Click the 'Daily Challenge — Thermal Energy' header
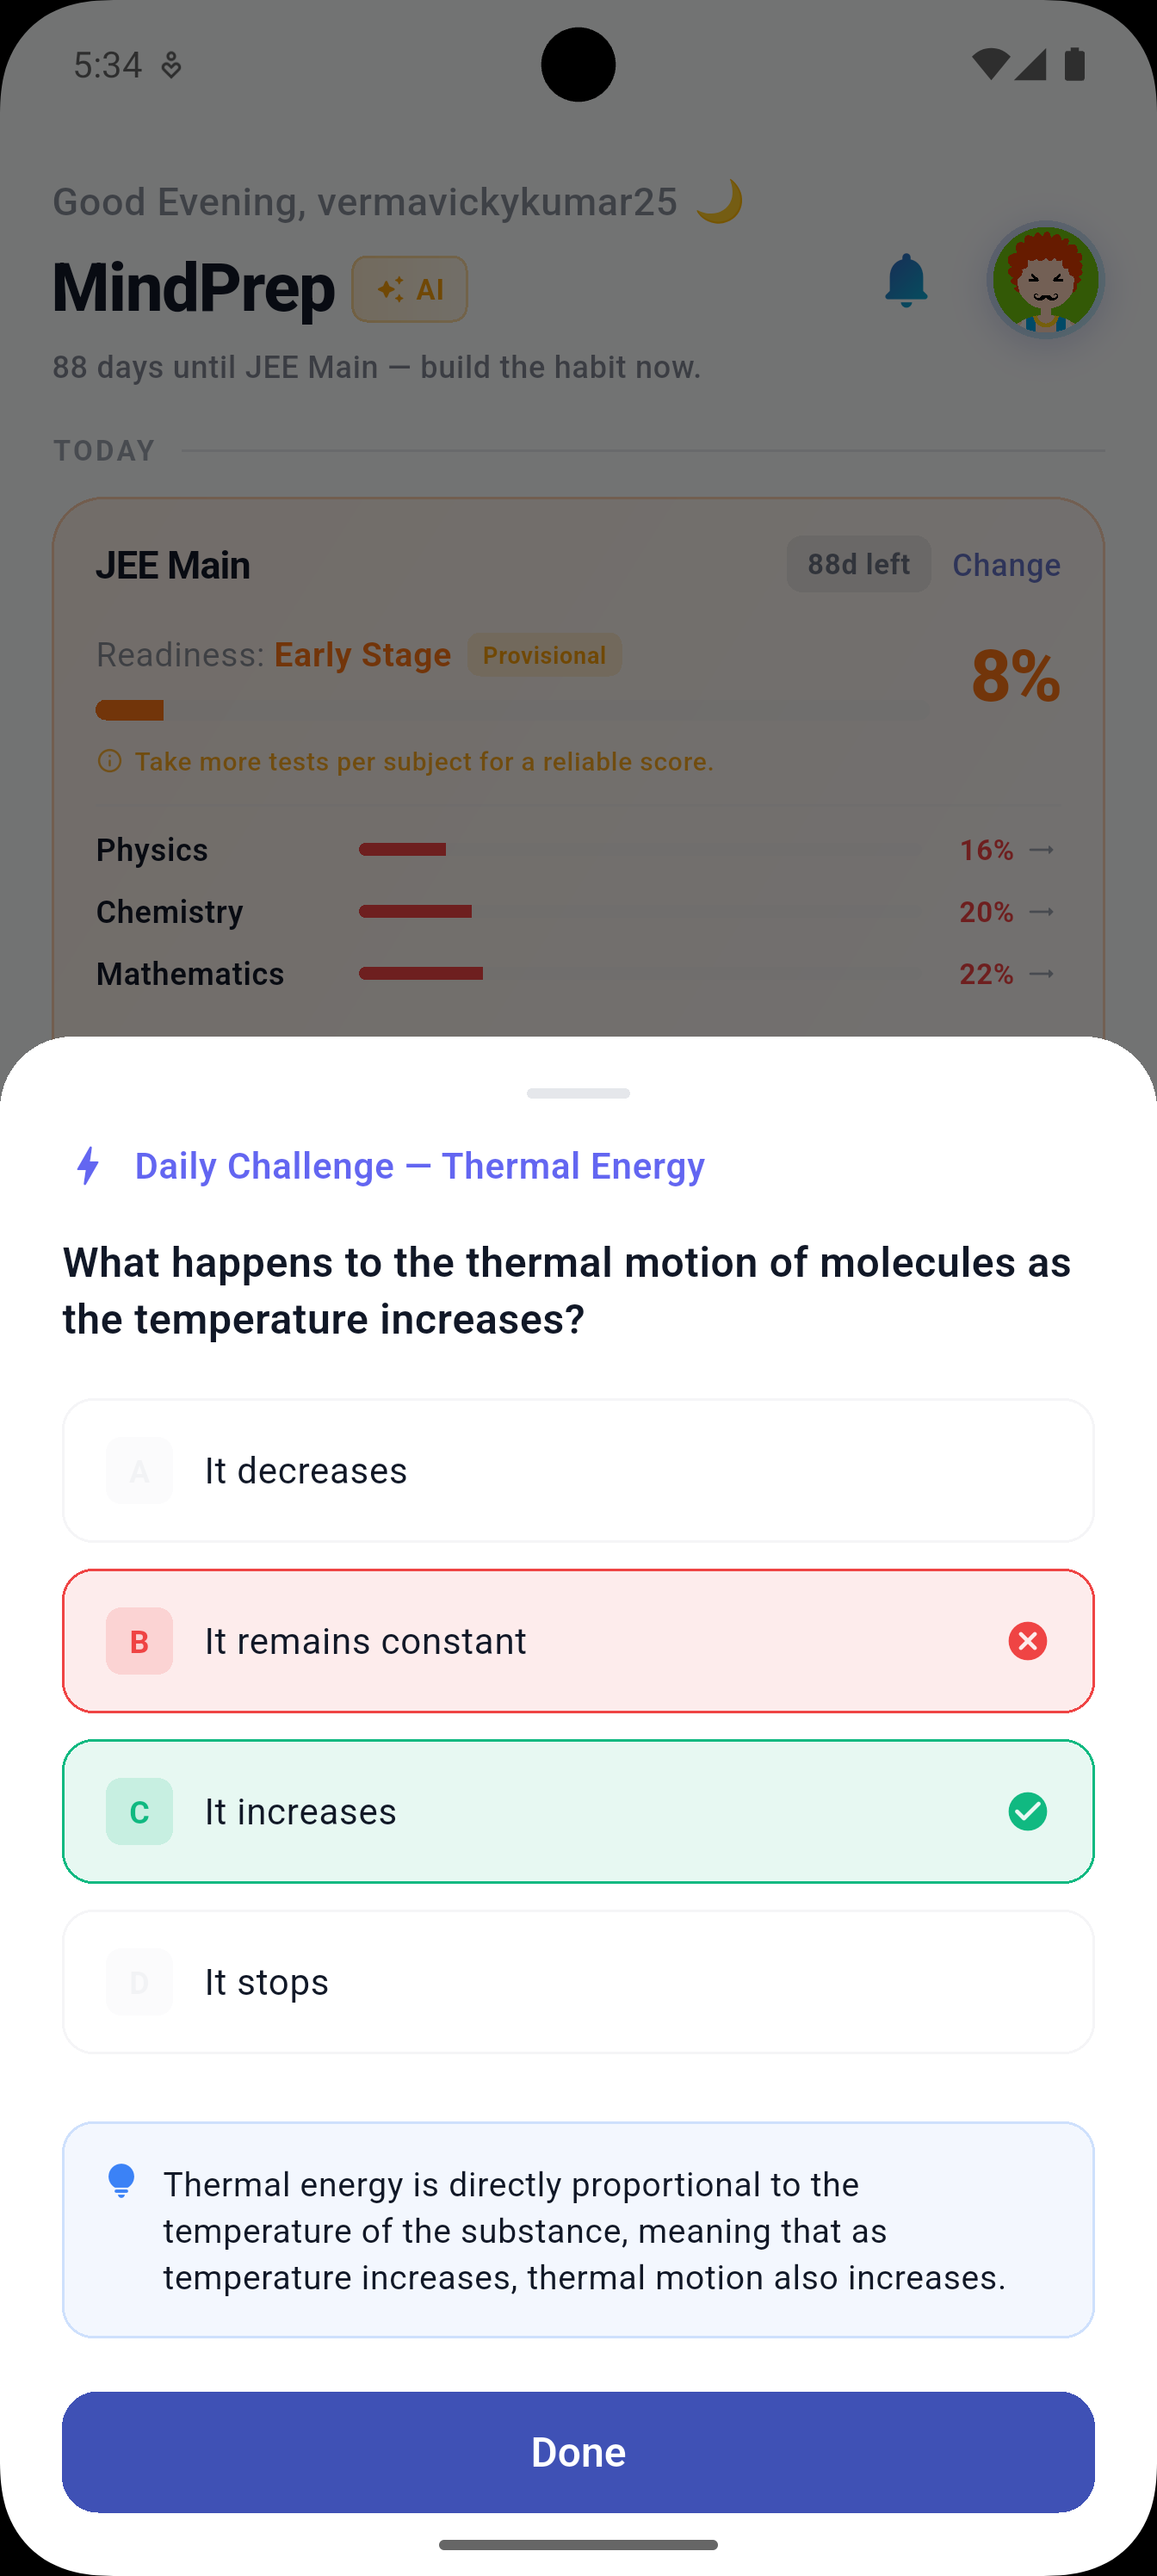This screenshot has height=2576, width=1157. coord(419,1166)
